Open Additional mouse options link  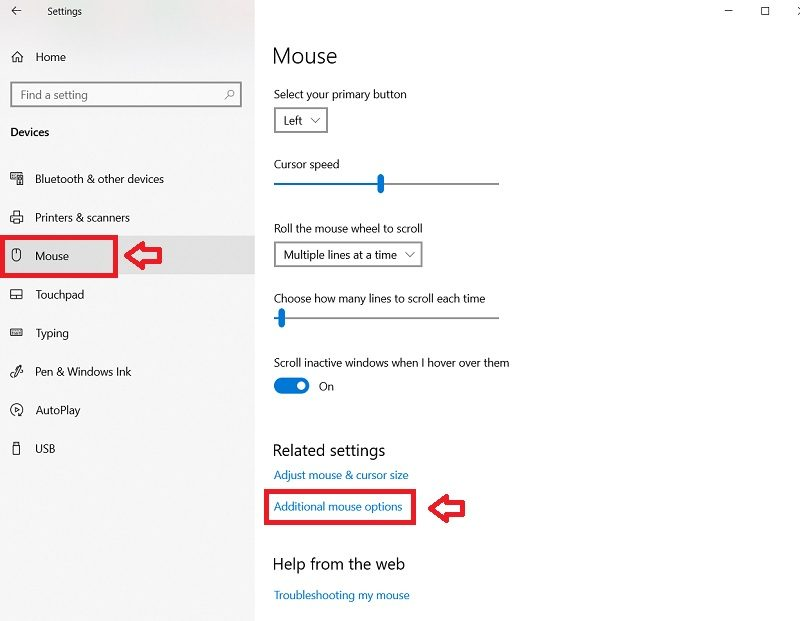(338, 507)
